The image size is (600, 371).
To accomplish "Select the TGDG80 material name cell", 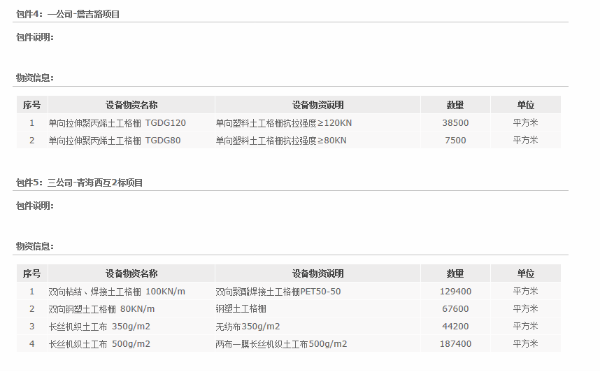I will click(131, 140).
